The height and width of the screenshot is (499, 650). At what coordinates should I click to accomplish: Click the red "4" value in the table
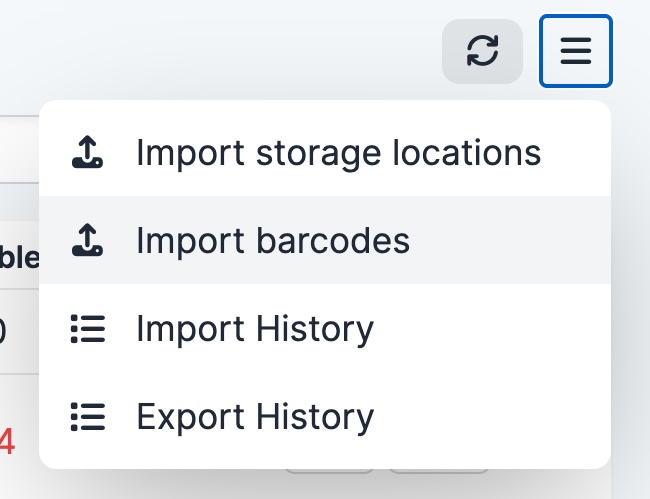(8, 441)
